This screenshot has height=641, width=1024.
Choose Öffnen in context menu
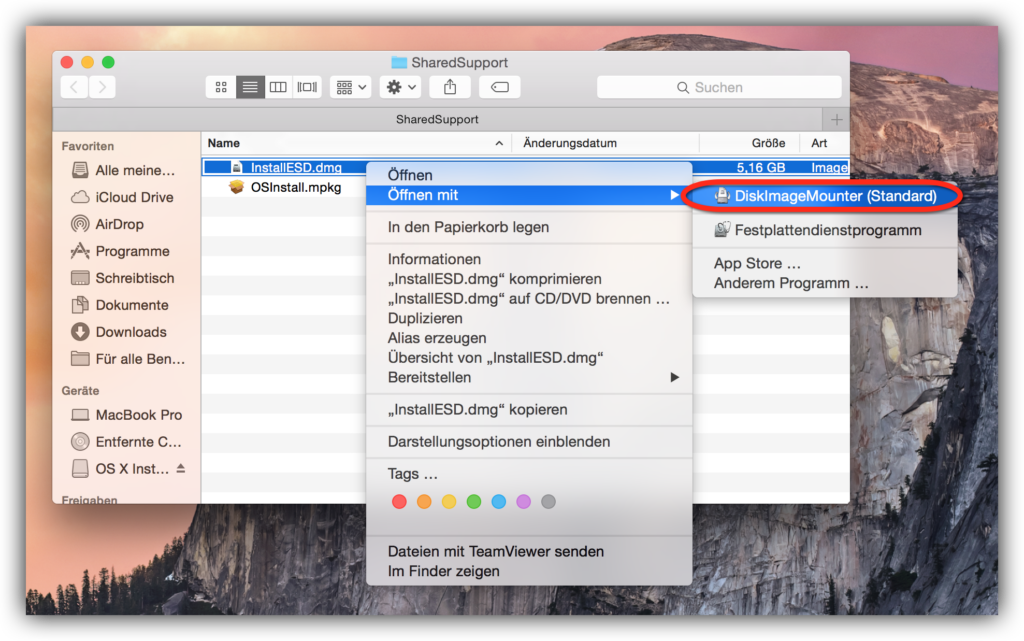click(x=529, y=175)
